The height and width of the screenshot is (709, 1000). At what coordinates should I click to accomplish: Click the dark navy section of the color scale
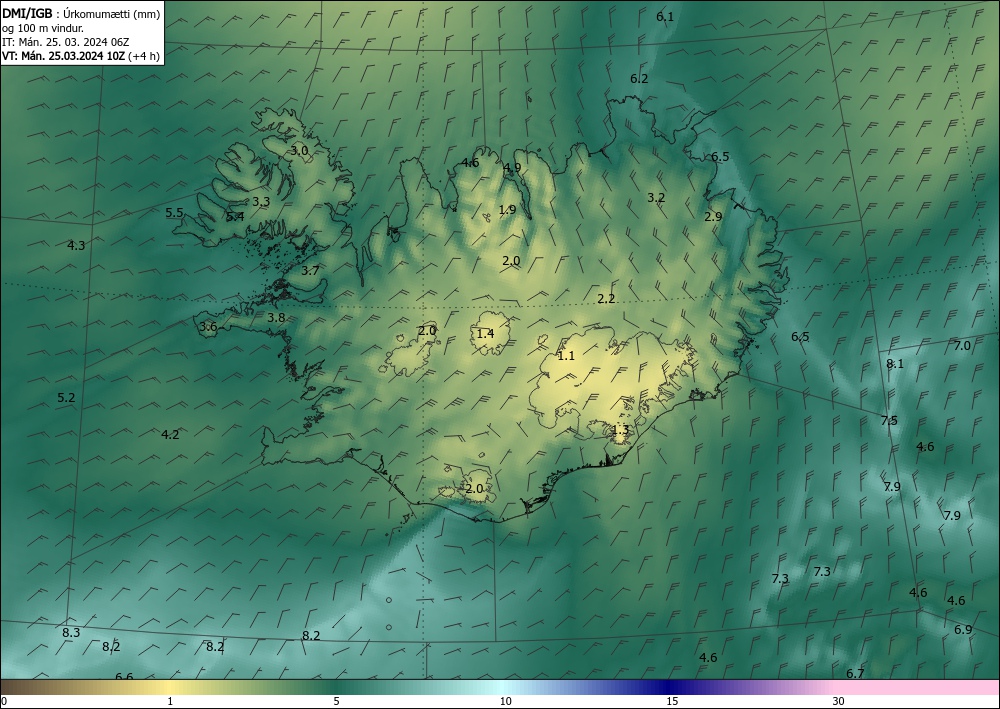670,687
